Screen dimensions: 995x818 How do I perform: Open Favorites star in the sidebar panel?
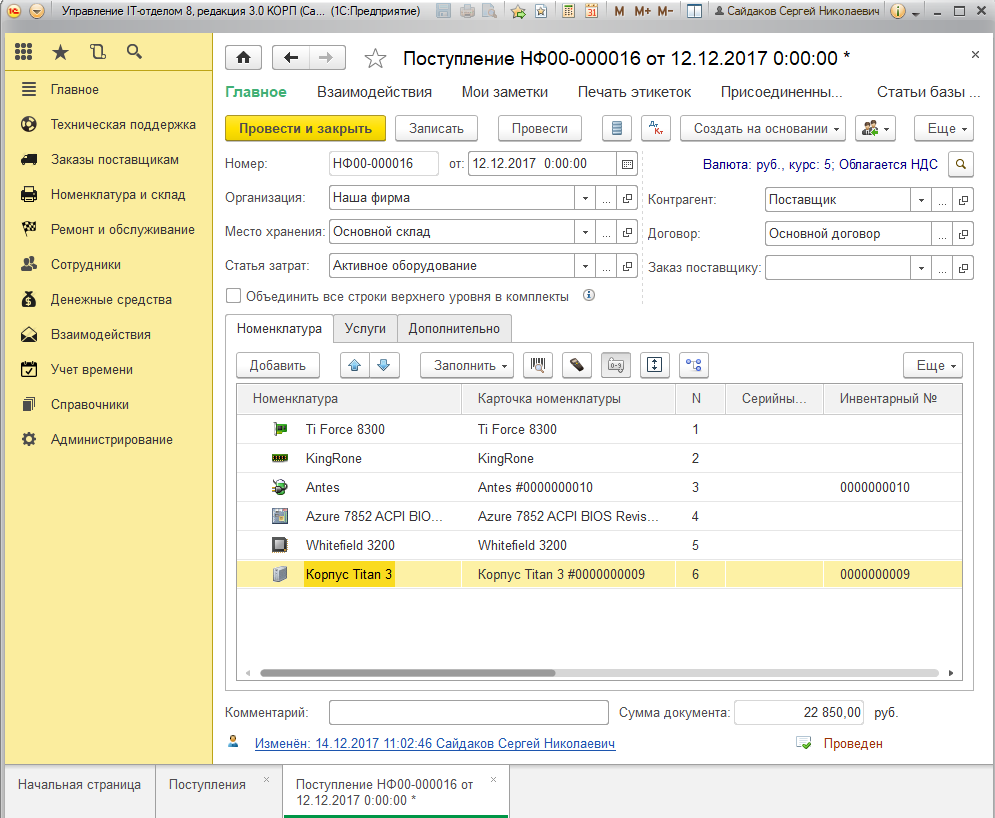coord(60,52)
